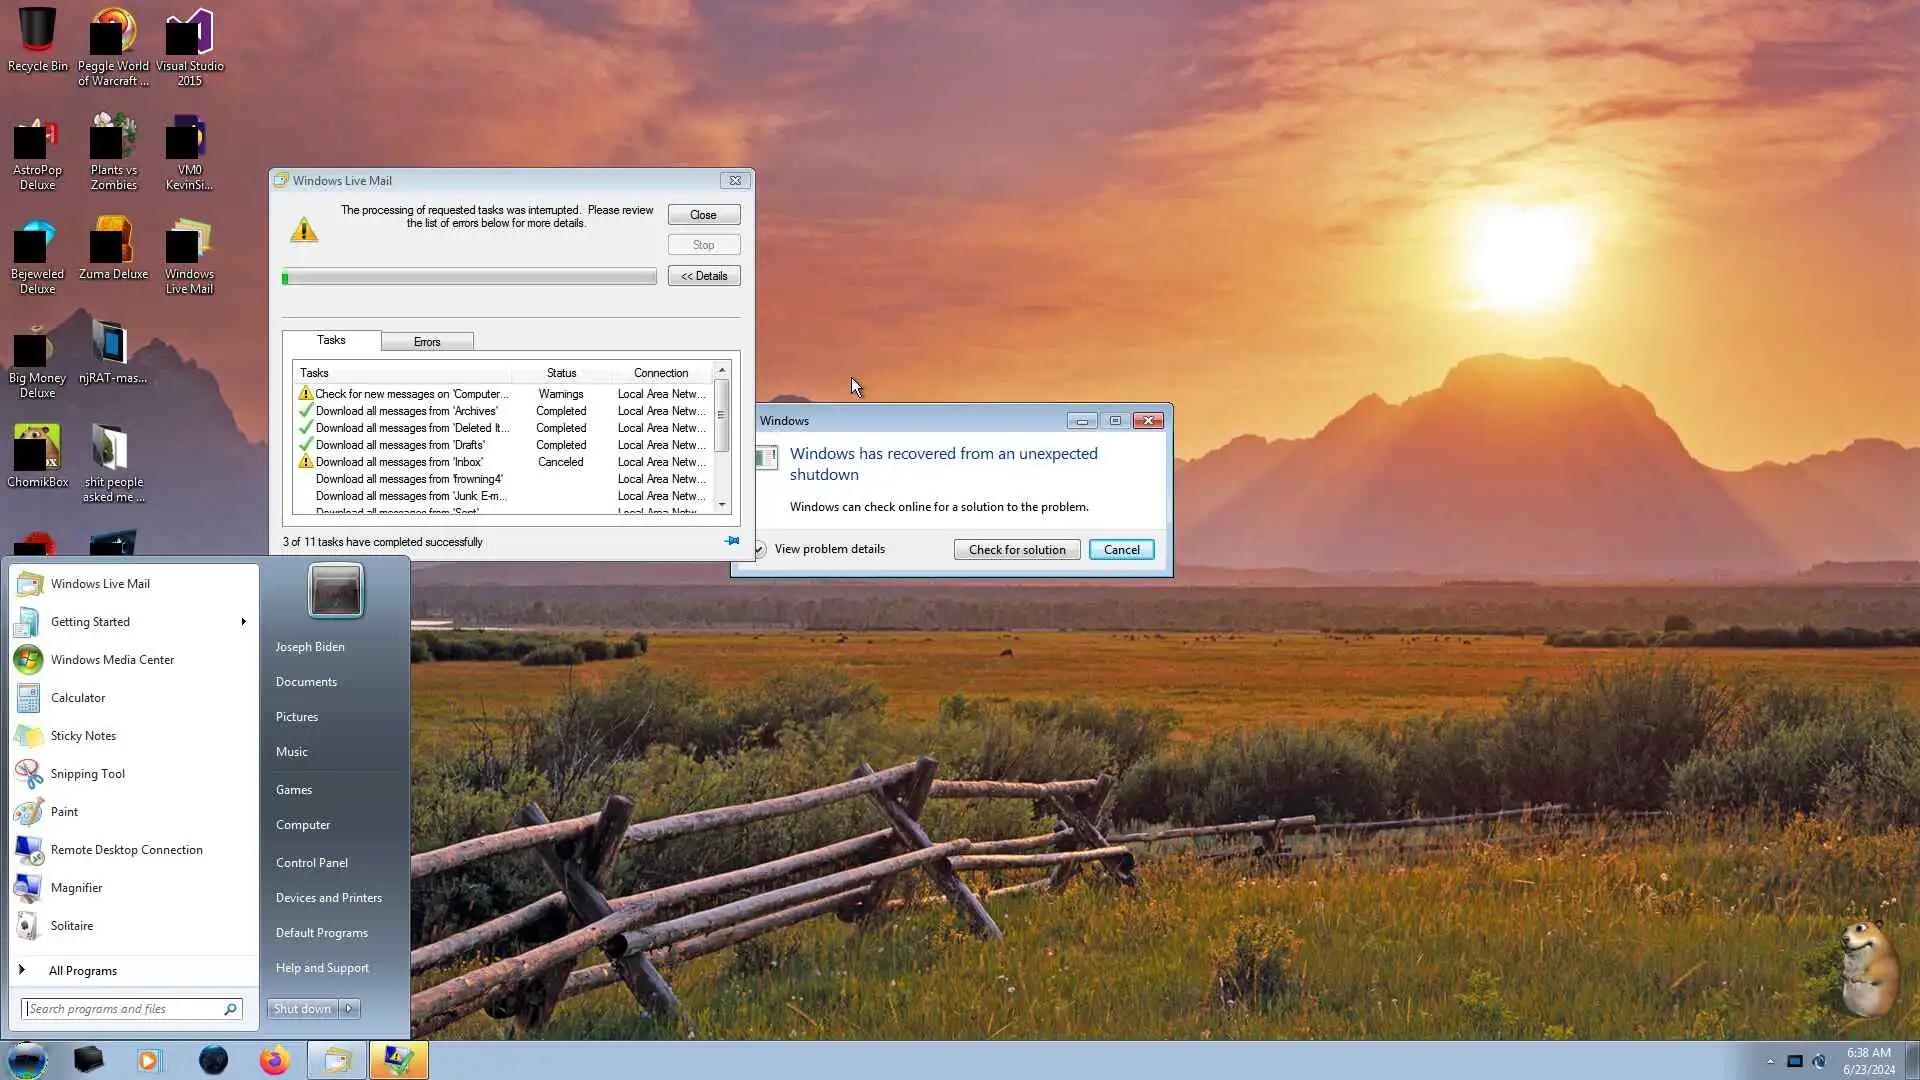Image resolution: width=1920 pixels, height=1080 pixels.
Task: Click the Search programs and files field
Action: point(122,1009)
